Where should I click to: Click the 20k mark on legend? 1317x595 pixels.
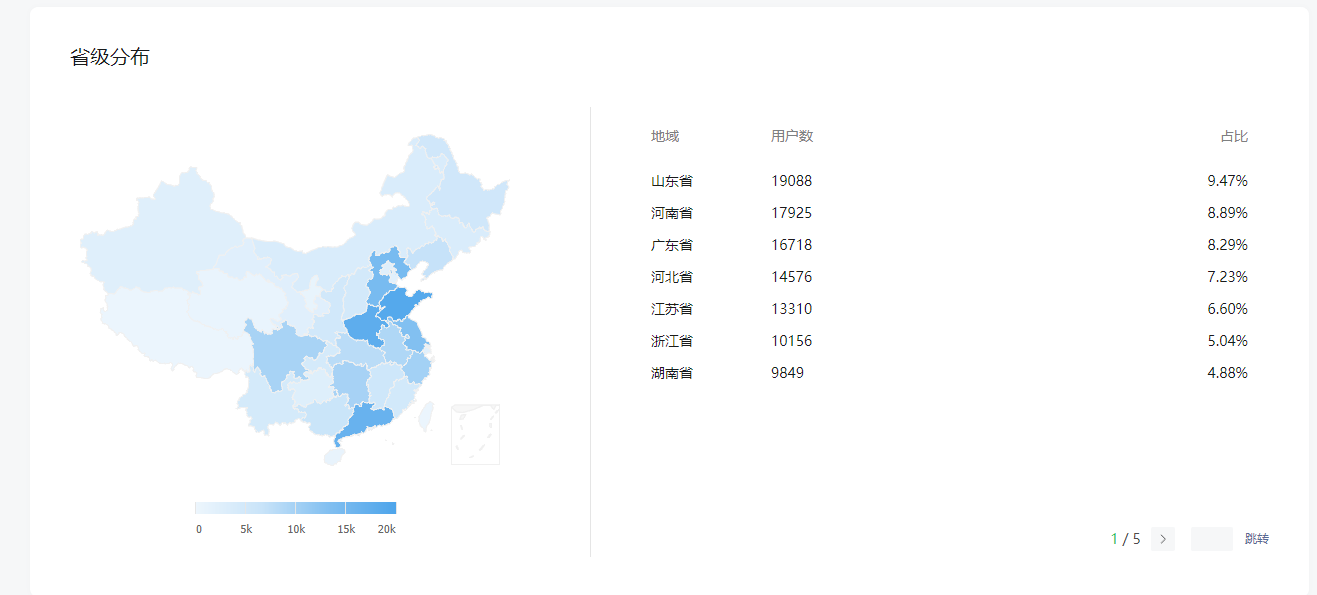[x=387, y=529]
